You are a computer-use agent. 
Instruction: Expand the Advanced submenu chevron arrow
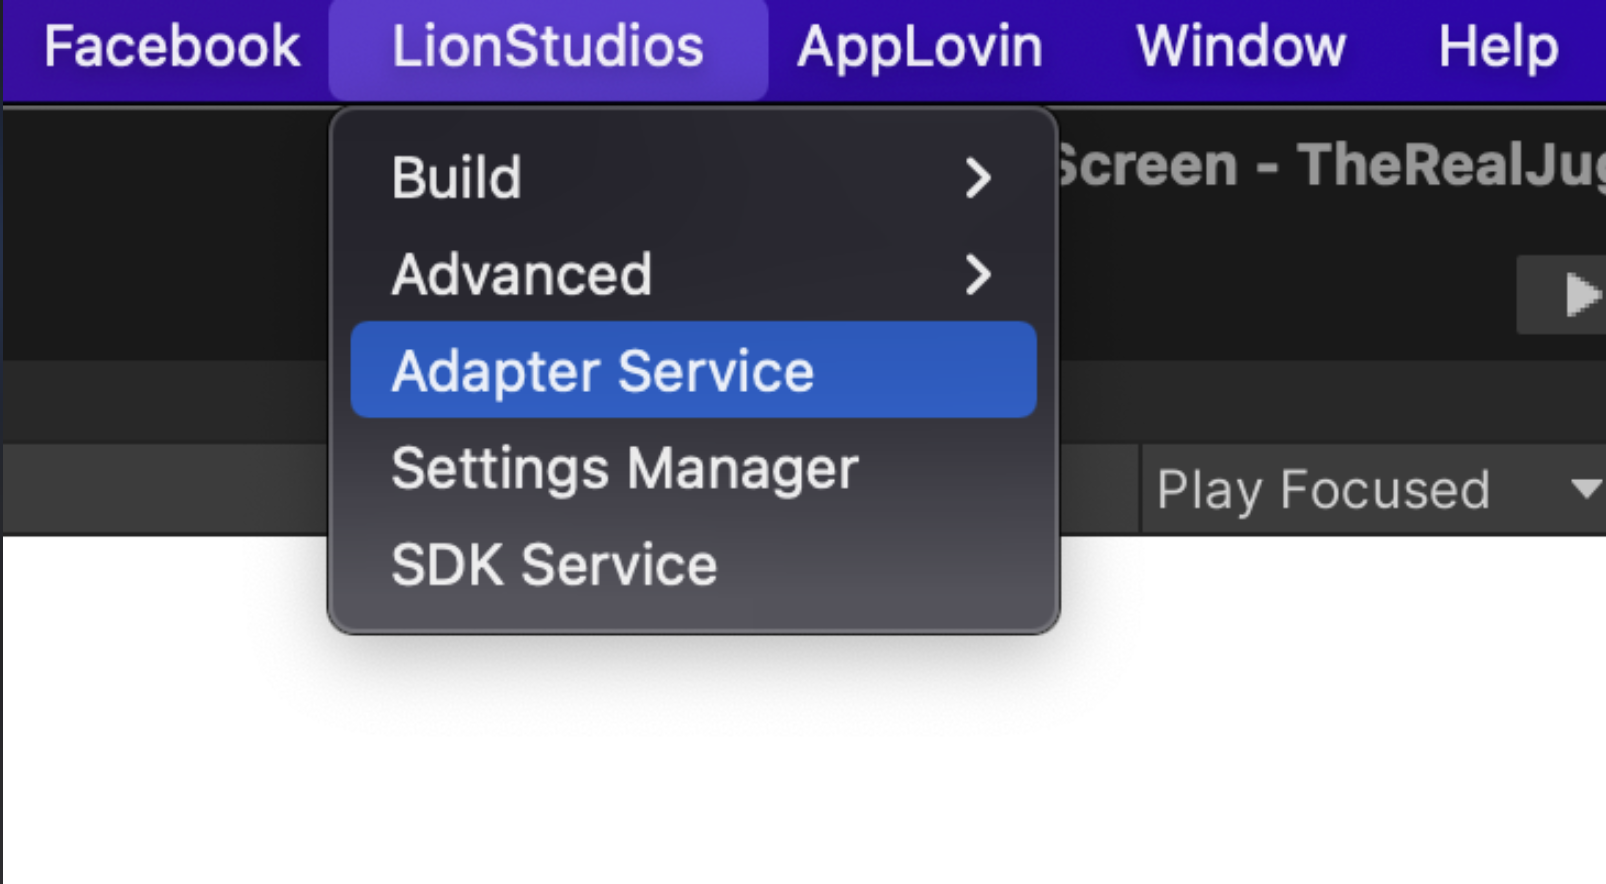pyautogui.click(x=978, y=274)
